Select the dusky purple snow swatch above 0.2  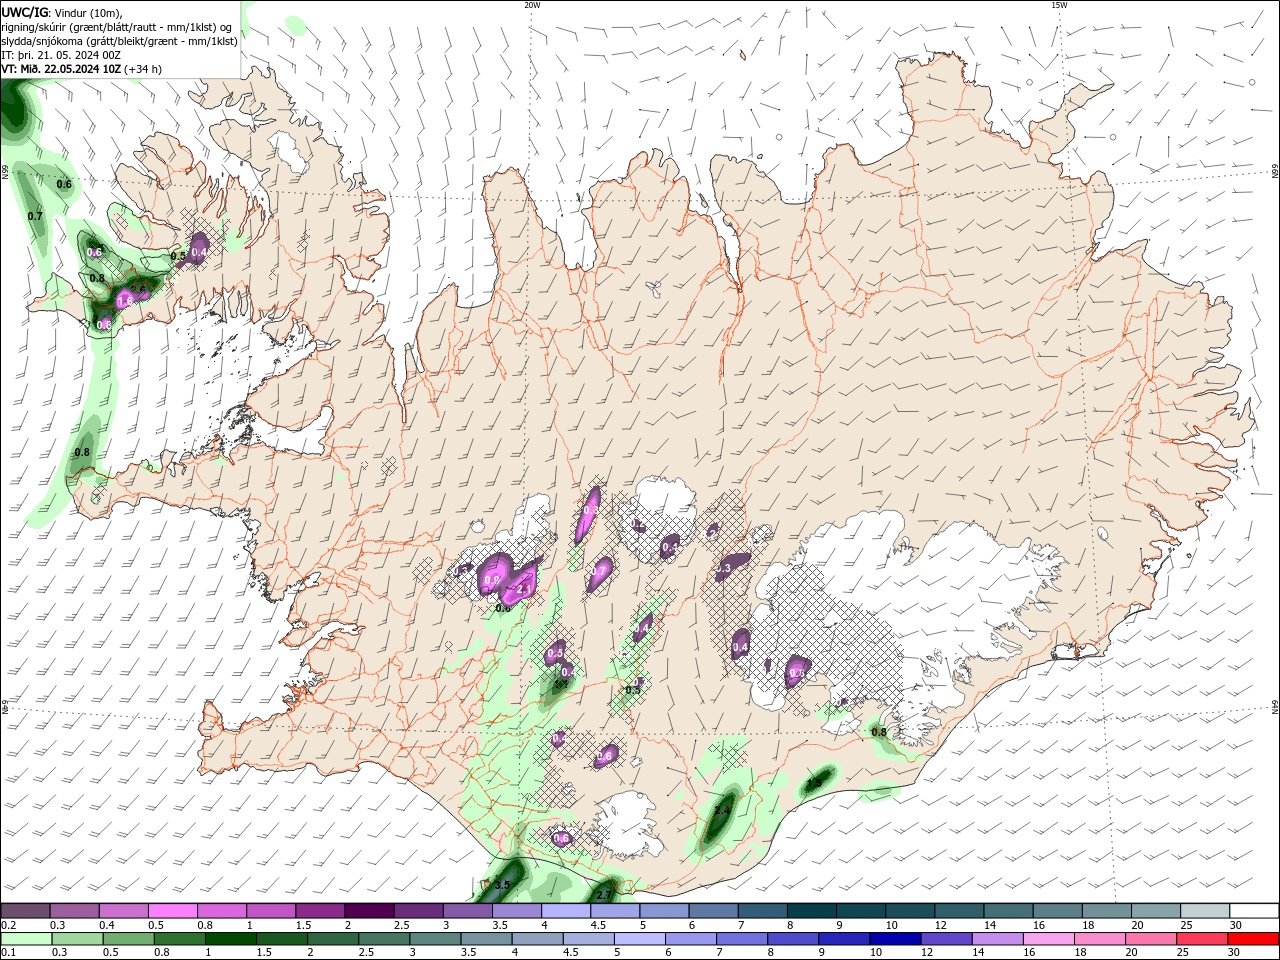tap(25, 910)
